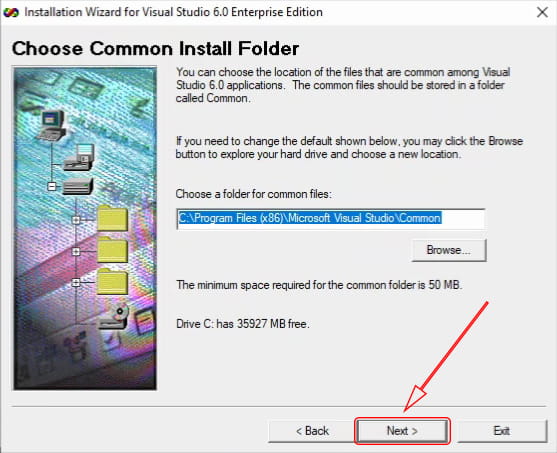Open the Browse... folder picker
This screenshot has height=453, width=557.
point(449,250)
